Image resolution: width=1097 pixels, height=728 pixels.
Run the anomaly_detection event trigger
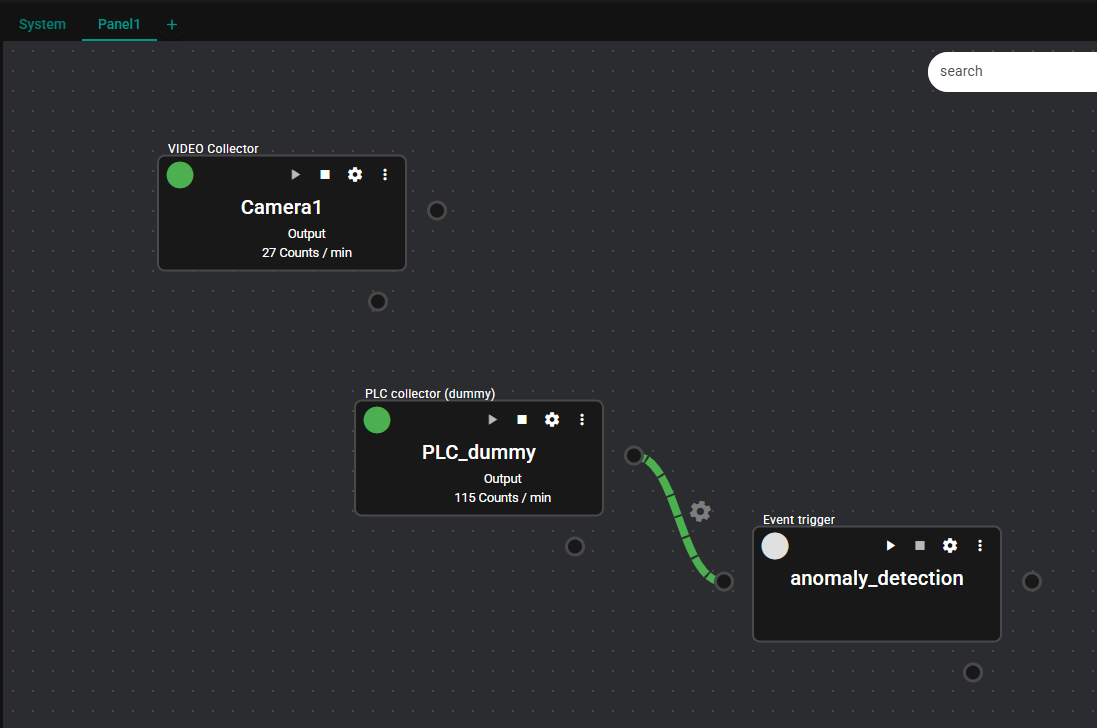[890, 546]
